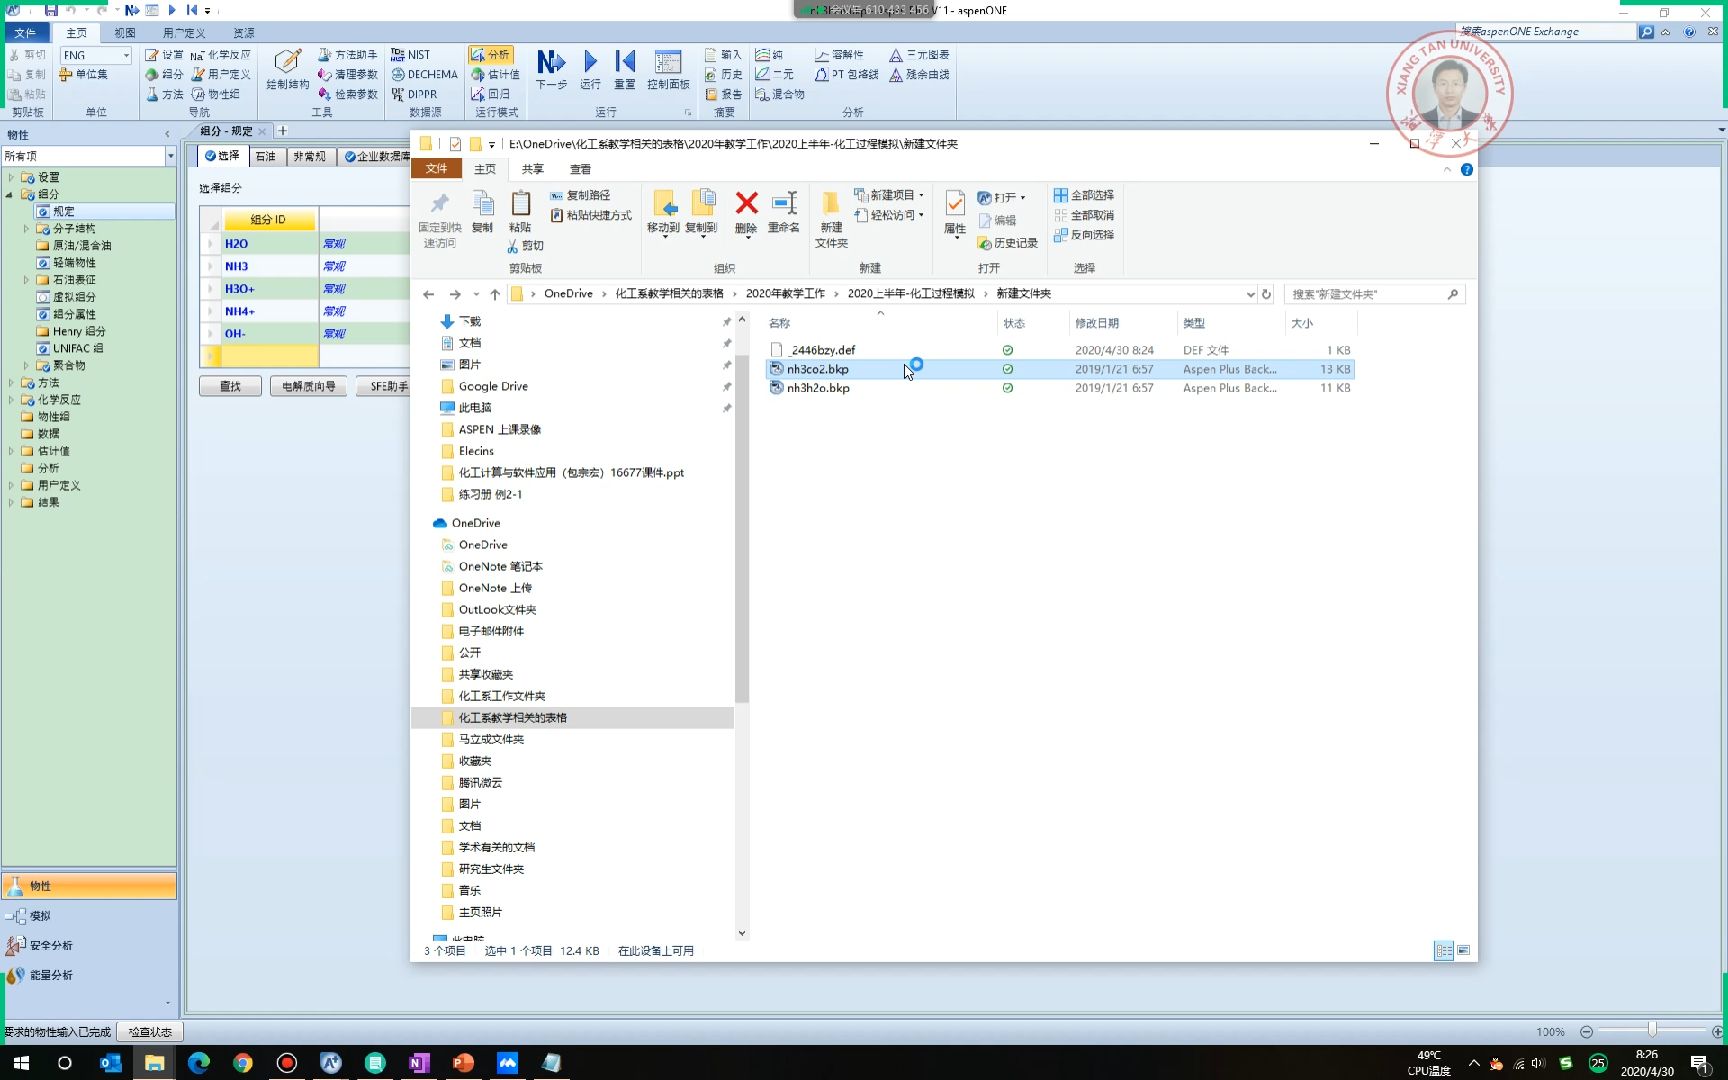Click Move to (移动到) in Explorer ribbon

(x=663, y=212)
